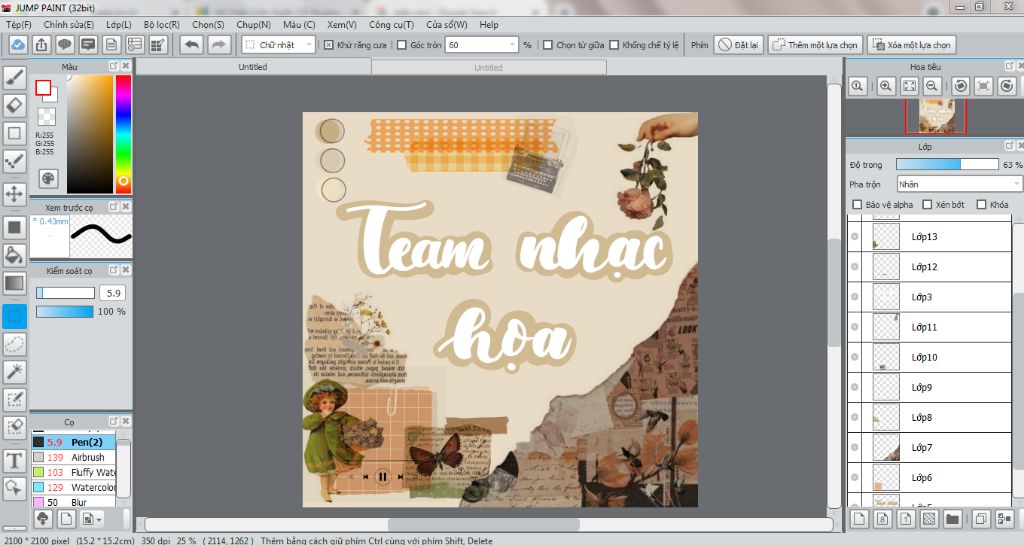Viewport: 1024px width, 545px height.
Task: Toggle visibility of layer Lớp9
Action: pos(855,387)
